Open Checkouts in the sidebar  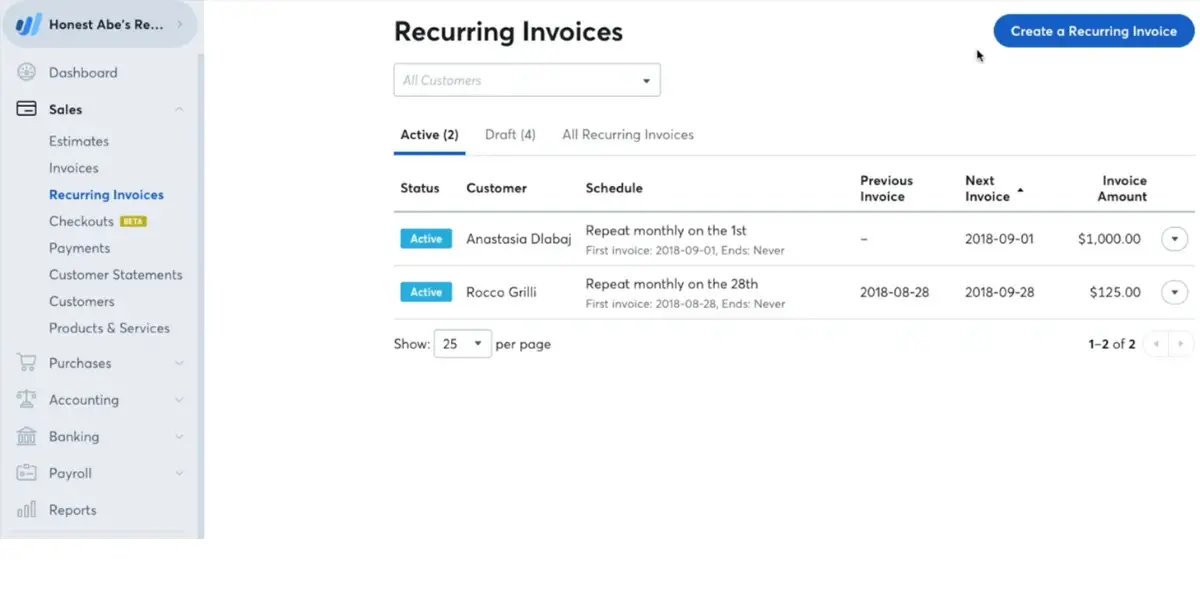point(81,221)
